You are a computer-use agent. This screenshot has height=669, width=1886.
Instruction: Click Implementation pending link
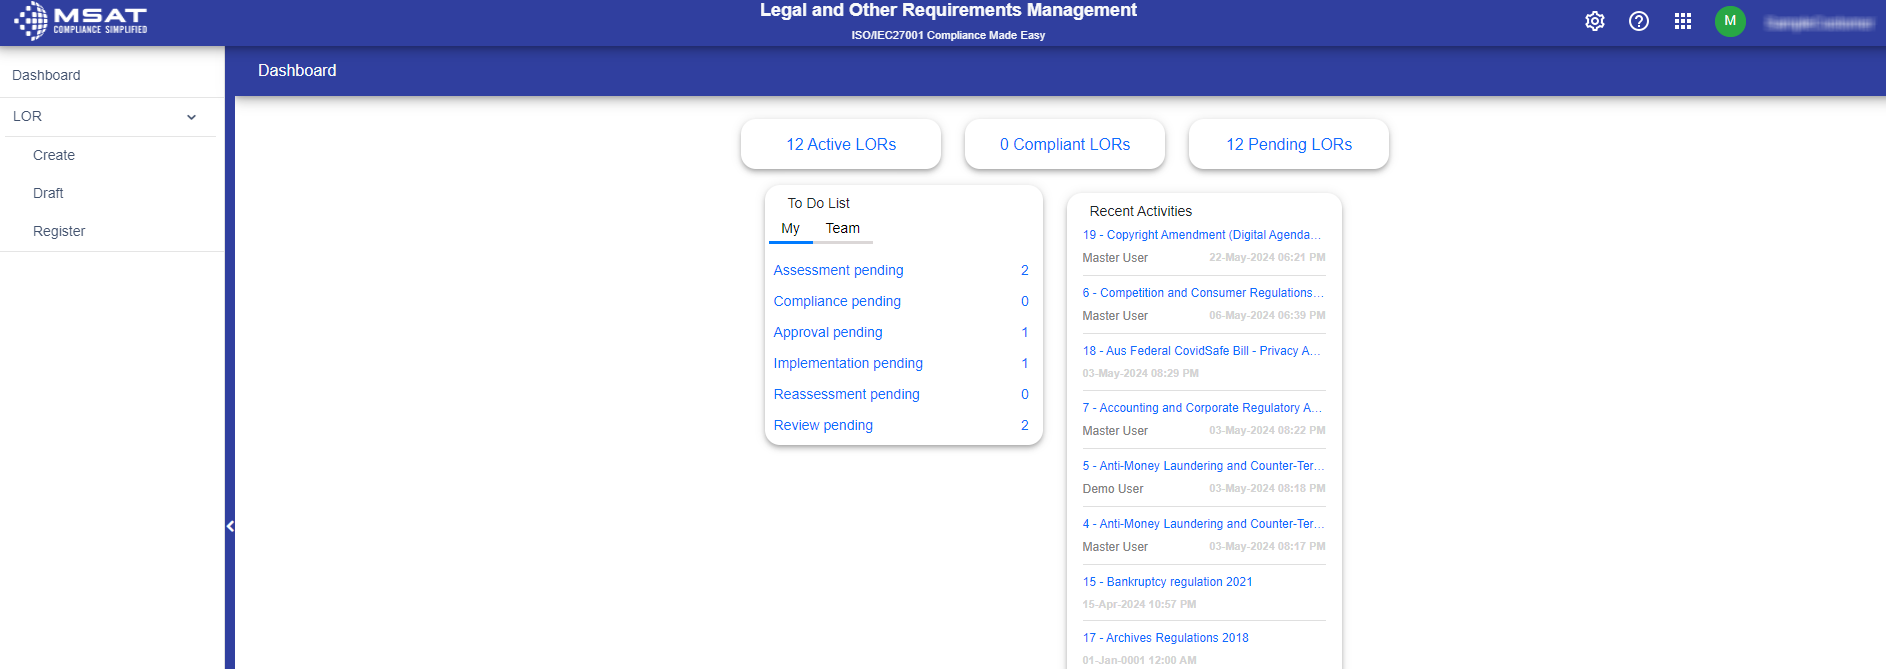click(848, 363)
